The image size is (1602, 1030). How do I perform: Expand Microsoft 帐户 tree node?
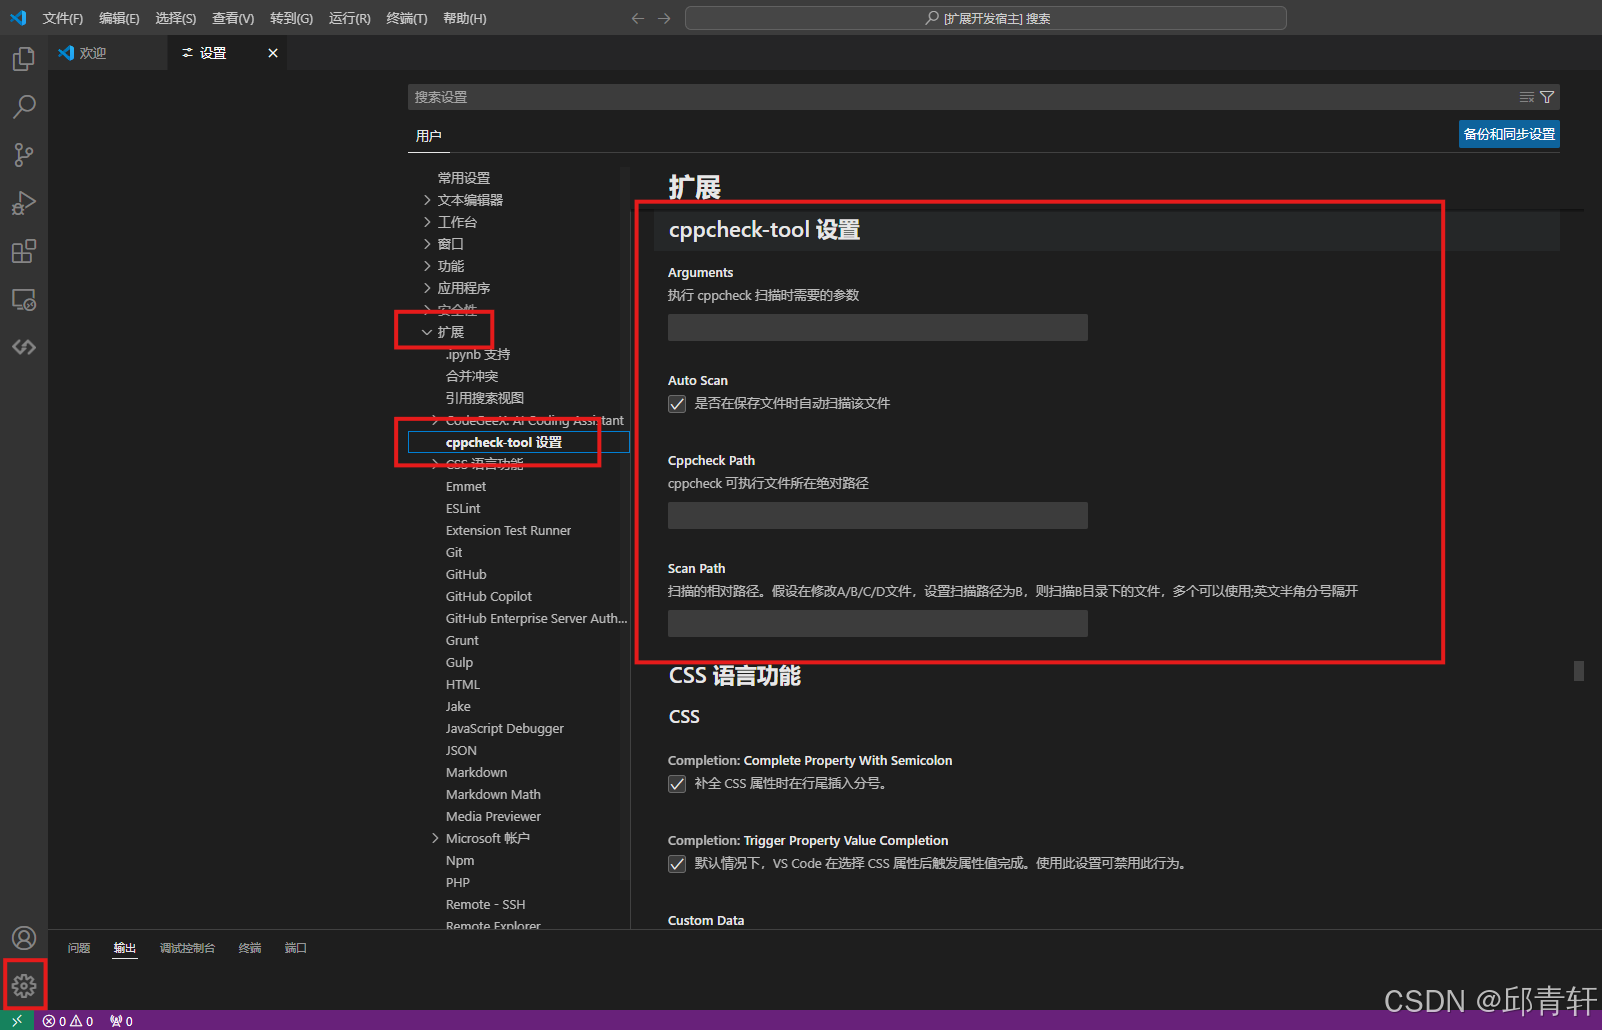[435, 838]
